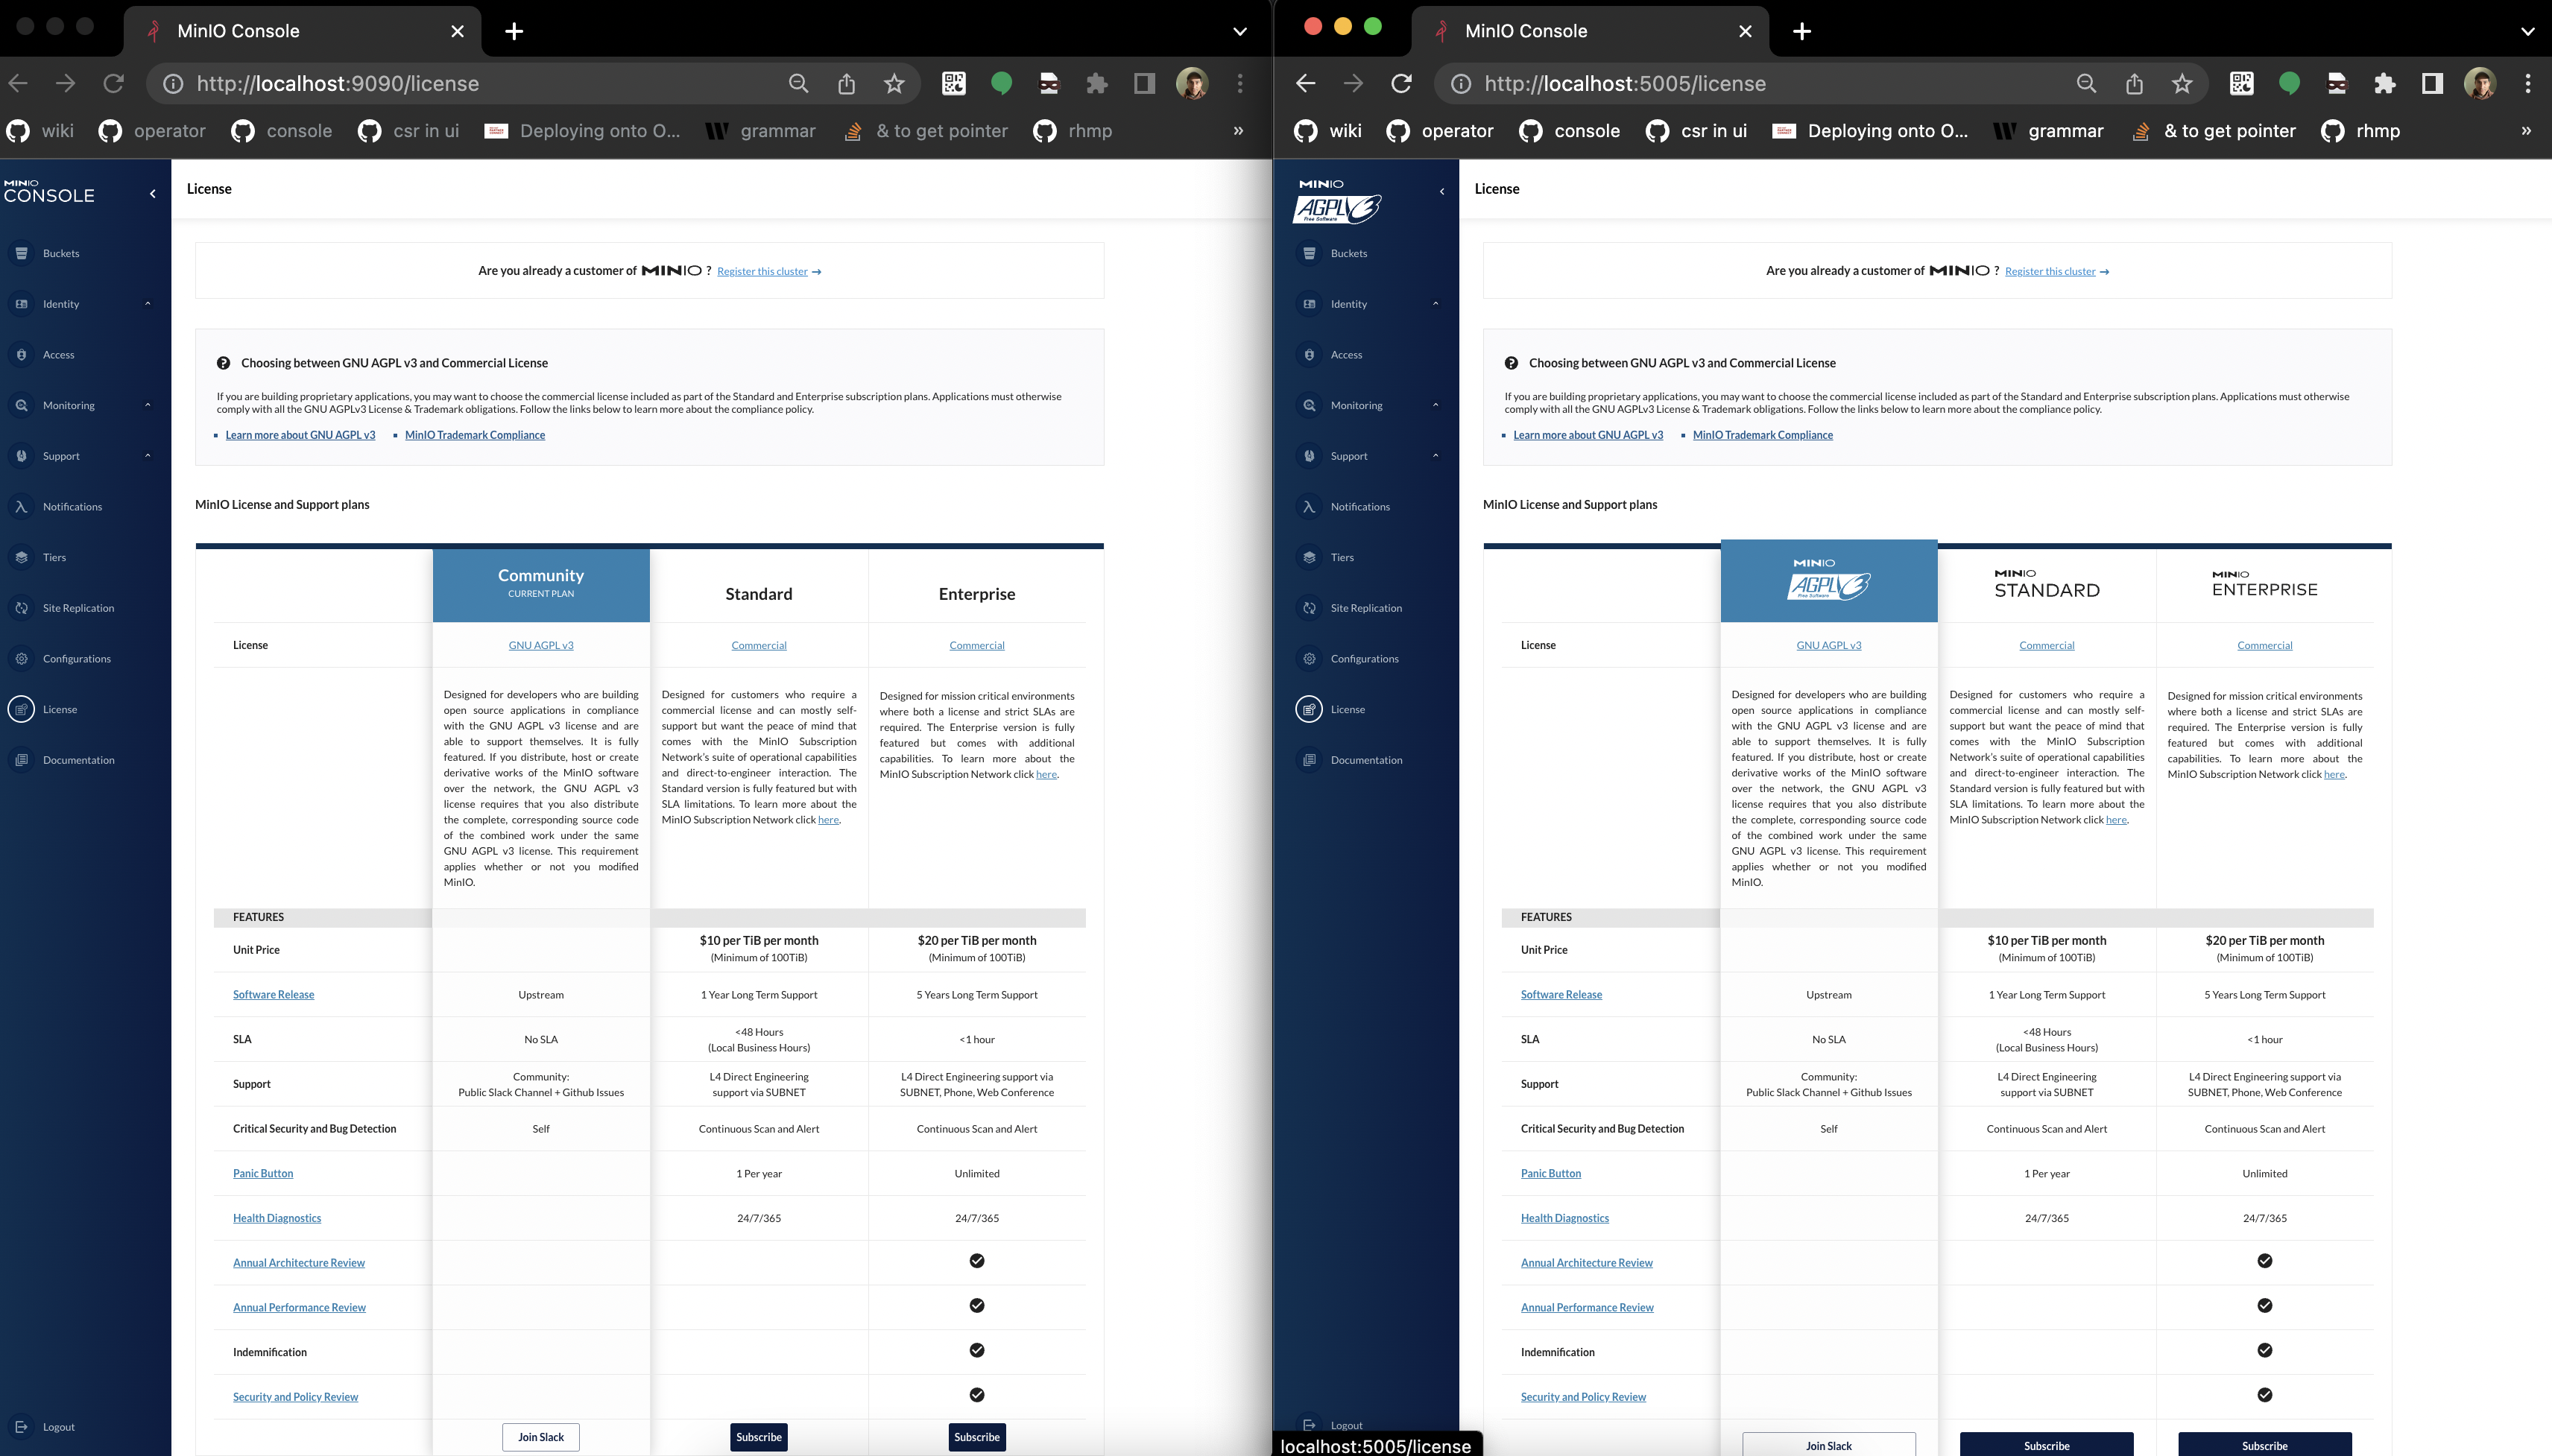This screenshot has height=1456, width=2552.
Task: Click Notifications lambda icon in right sidebar
Action: coord(1309,507)
